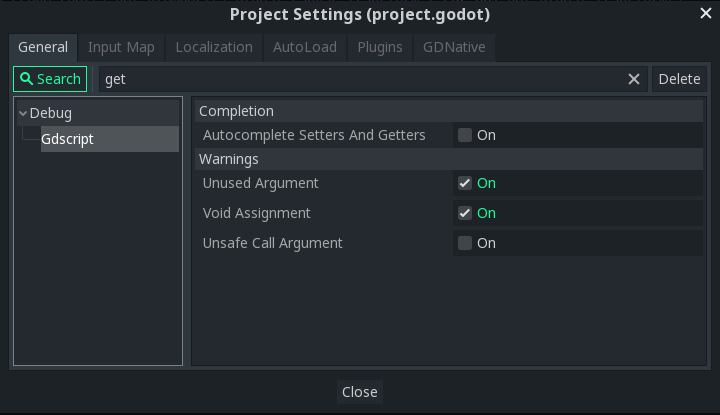Viewport: 720px width, 415px height.
Task: Focus the search text field containing "get"
Action: (x=360, y=79)
